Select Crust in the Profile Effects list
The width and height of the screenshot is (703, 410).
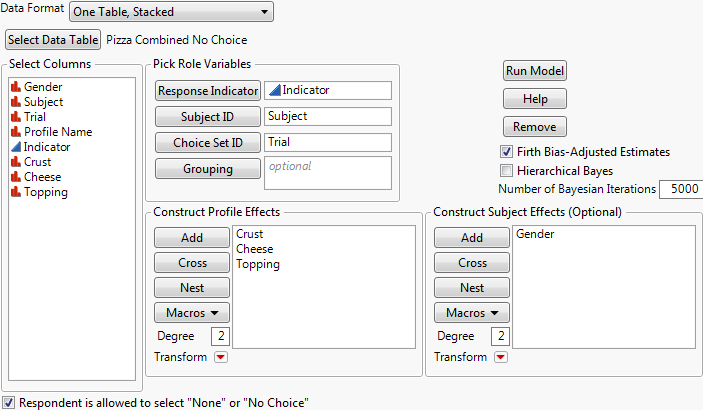pos(250,234)
